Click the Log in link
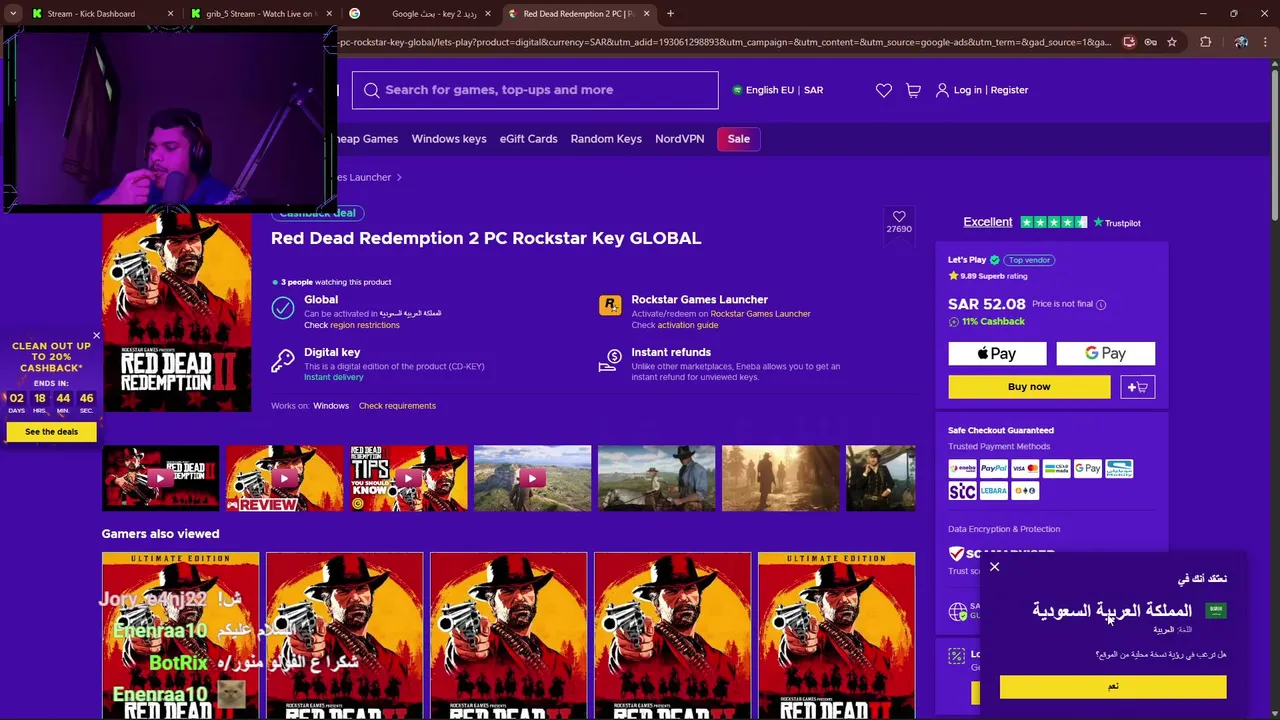1280x720 pixels. pos(968,90)
